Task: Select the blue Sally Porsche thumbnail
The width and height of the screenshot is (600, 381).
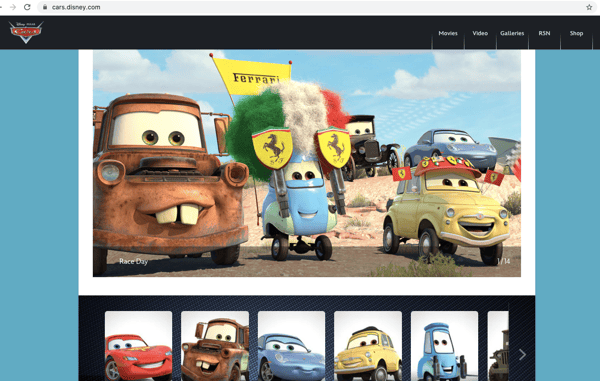Action: pos(292,346)
